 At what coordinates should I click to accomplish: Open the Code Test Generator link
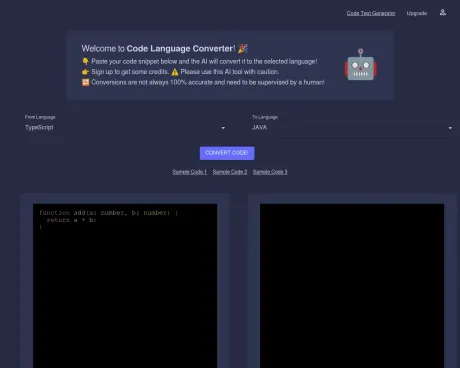click(371, 13)
